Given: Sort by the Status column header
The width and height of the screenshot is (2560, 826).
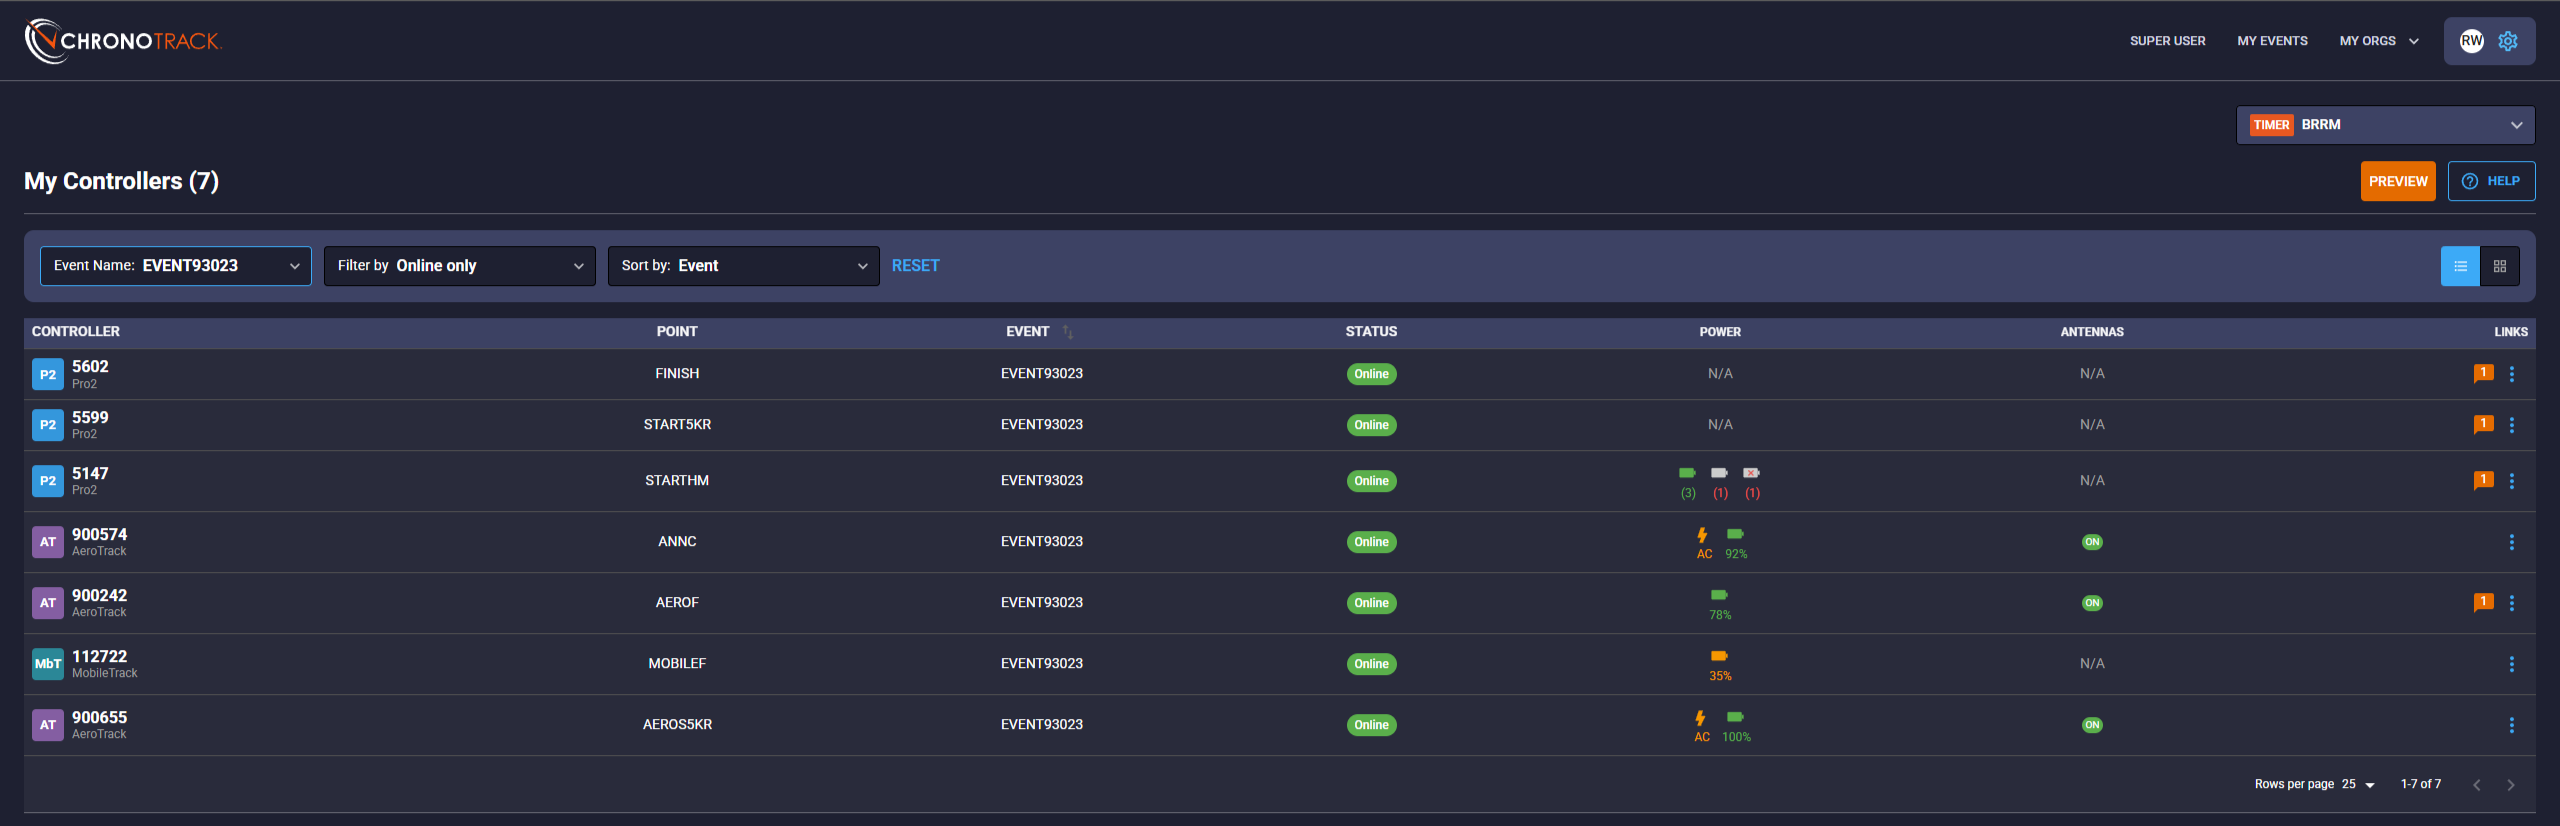Looking at the screenshot, I should coord(1371,332).
